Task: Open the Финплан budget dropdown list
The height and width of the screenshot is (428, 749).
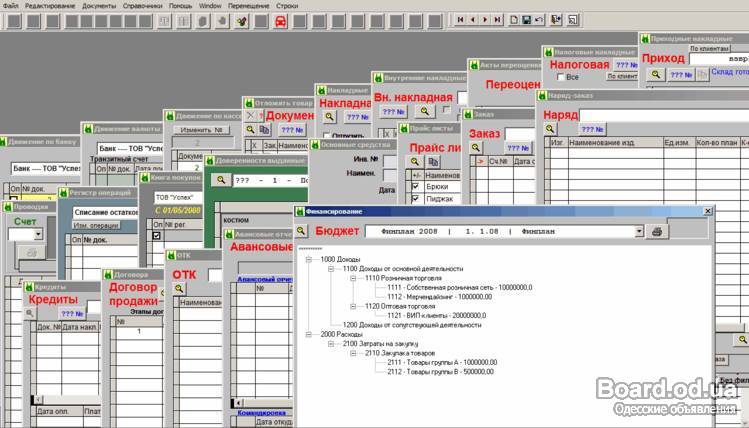Action: [x=638, y=231]
